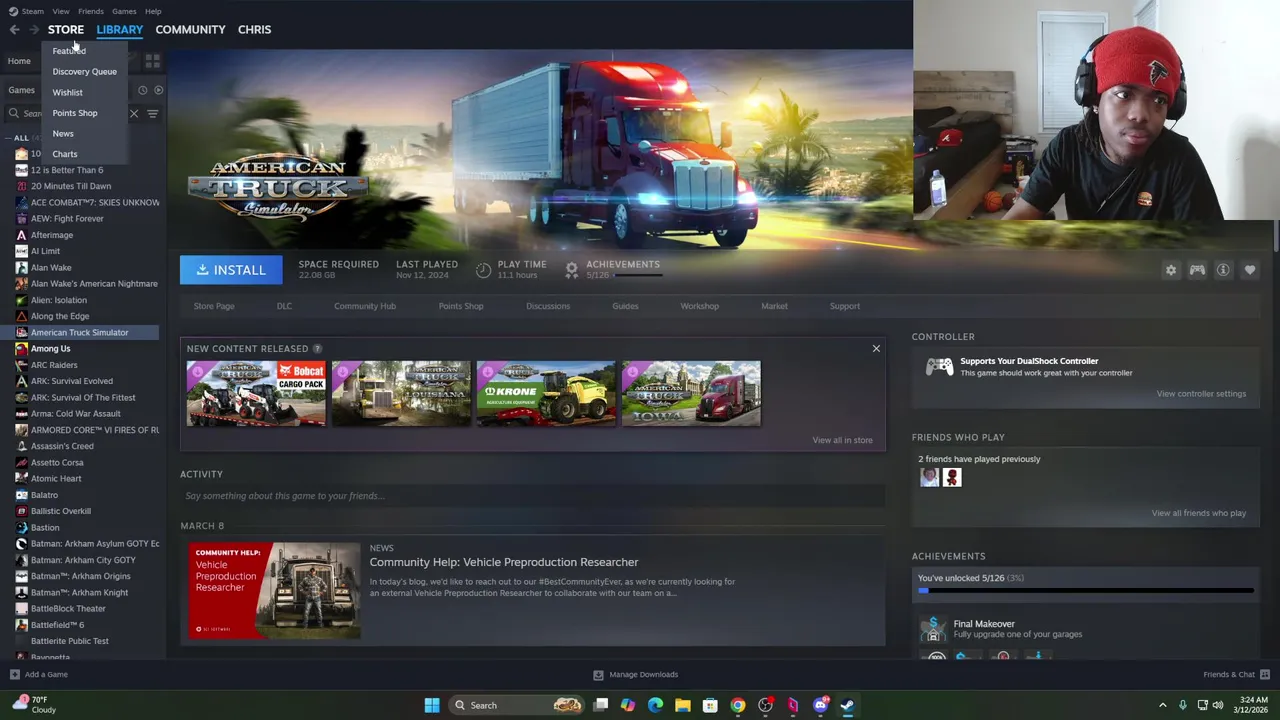1280x720 pixels.
Task: Open the Steam menu in menu bar
Action: coord(33,11)
